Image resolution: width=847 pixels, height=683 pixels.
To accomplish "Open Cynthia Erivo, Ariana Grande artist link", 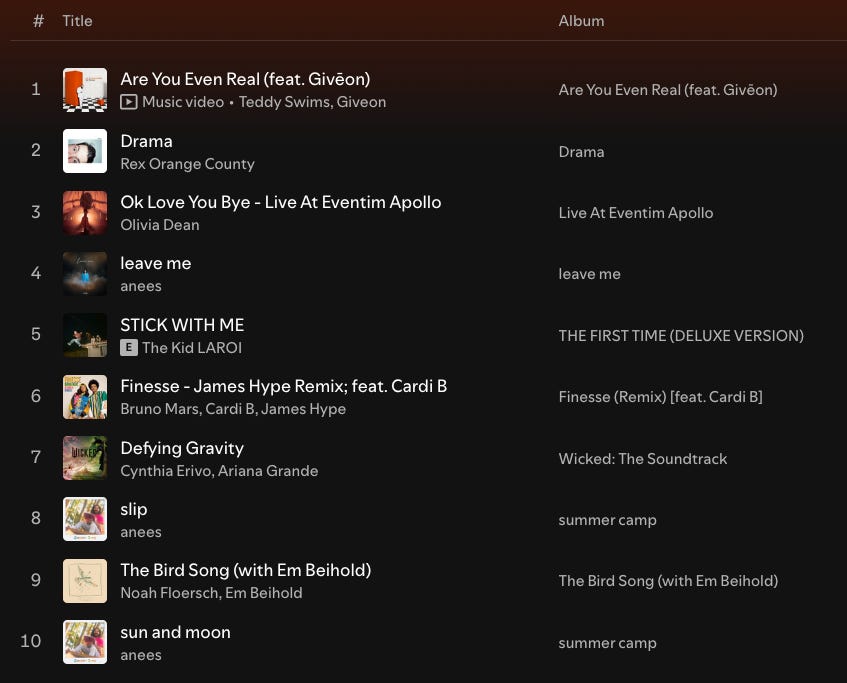I will tap(219, 471).
